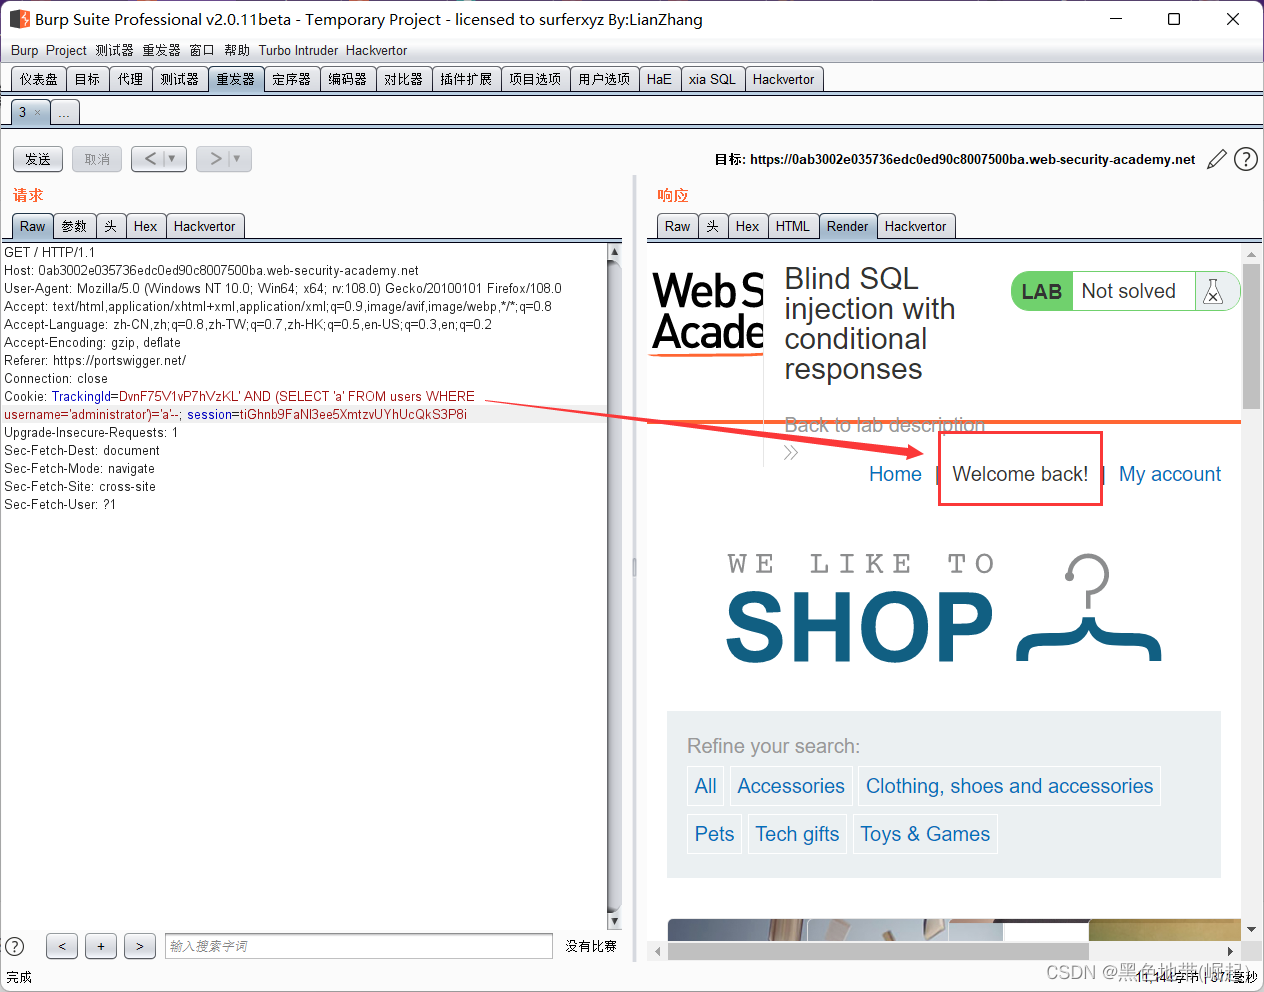Switch to the Hackvertor main tab
Image resolution: width=1264 pixels, height=992 pixels.
784,79
